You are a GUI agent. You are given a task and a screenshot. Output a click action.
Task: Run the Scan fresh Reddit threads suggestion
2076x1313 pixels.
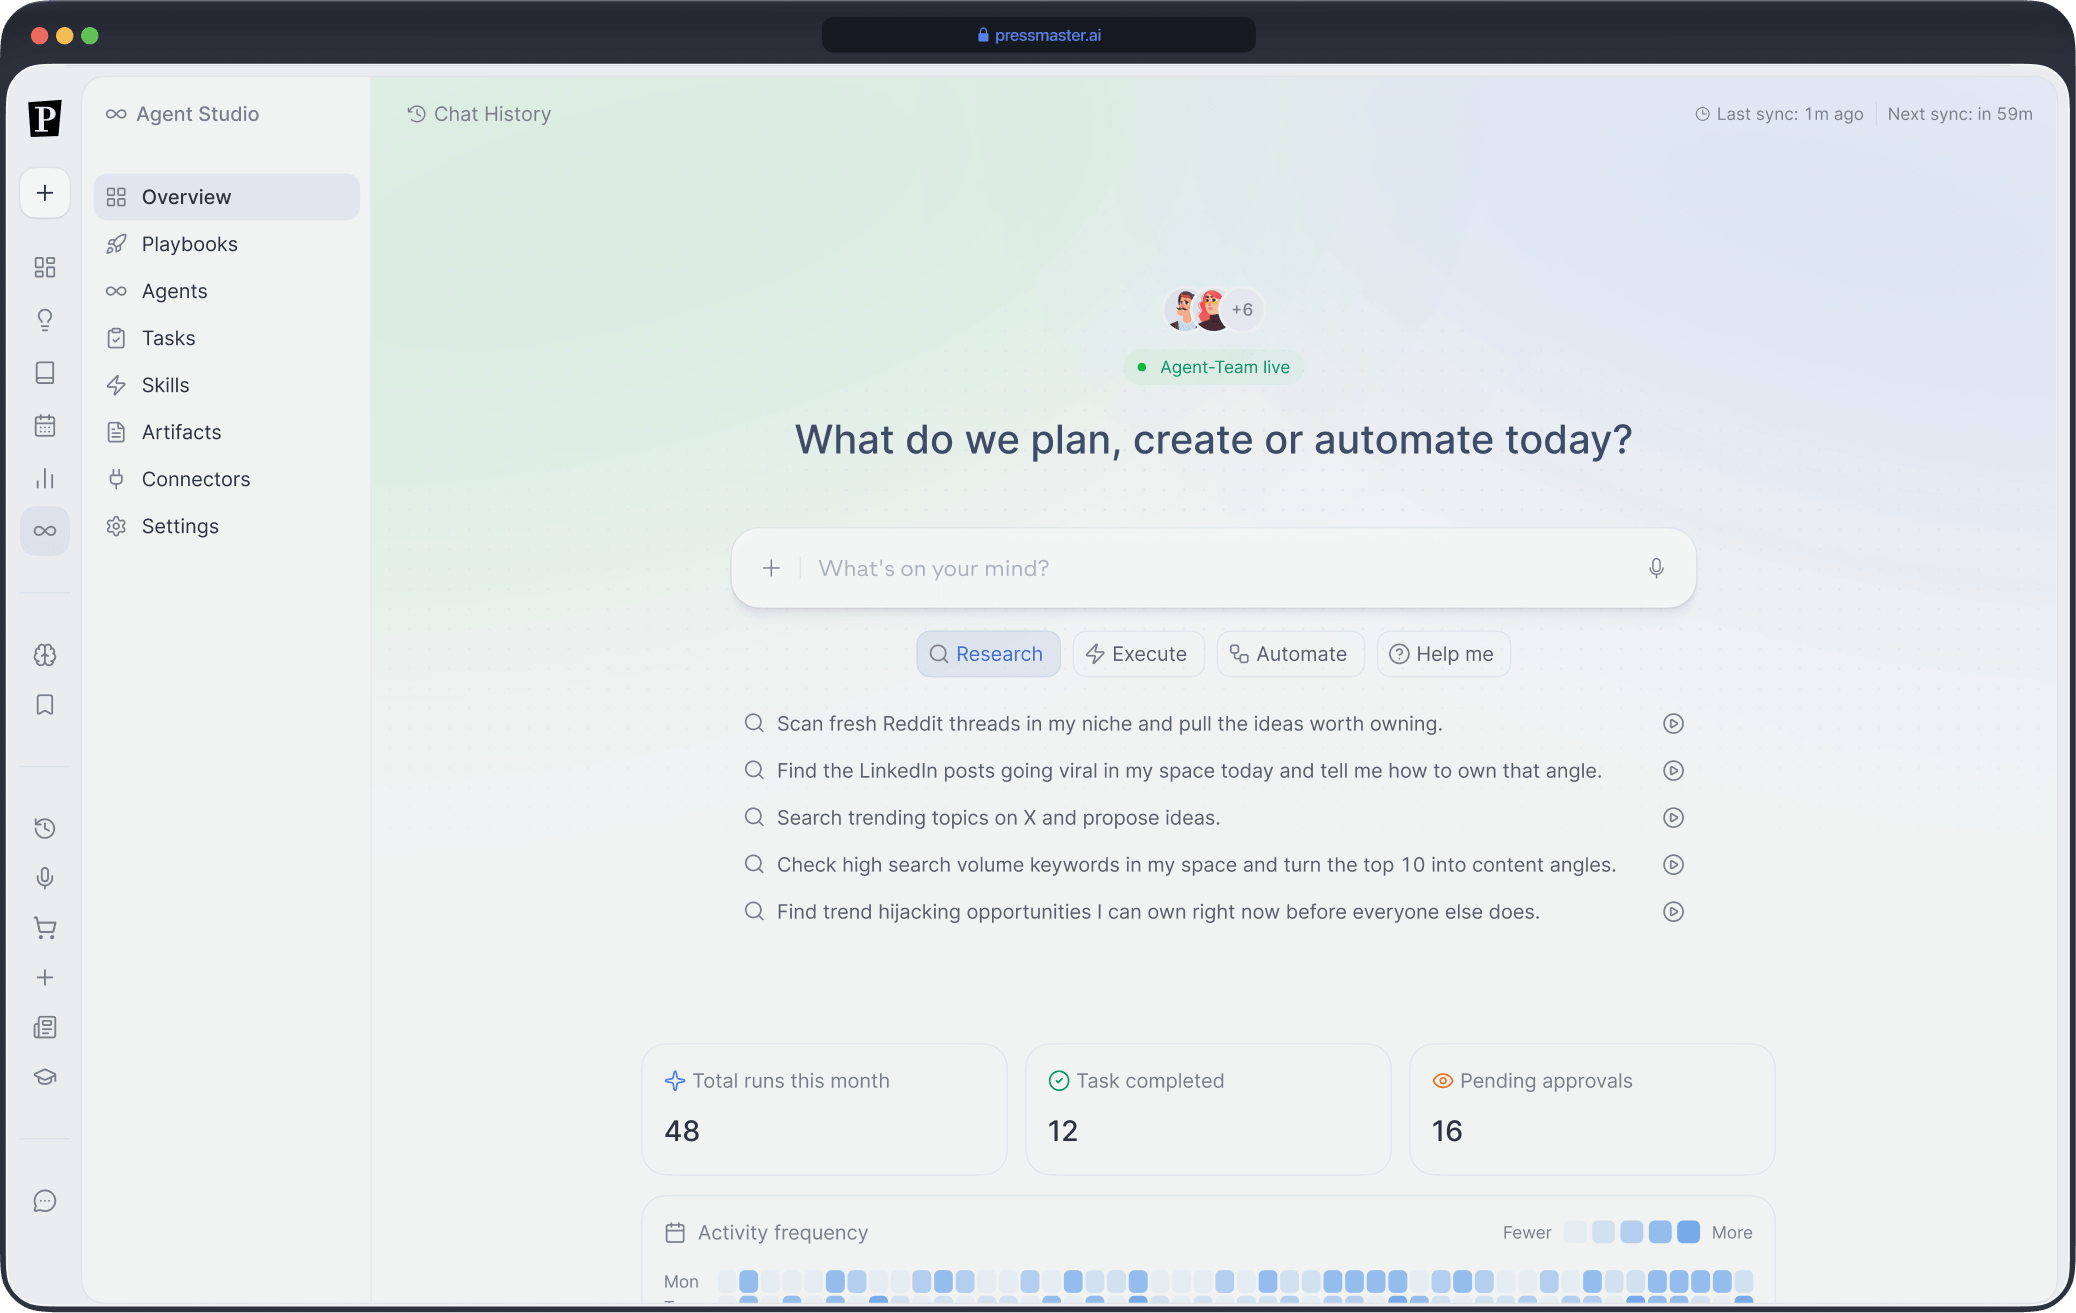pyautogui.click(x=1673, y=724)
